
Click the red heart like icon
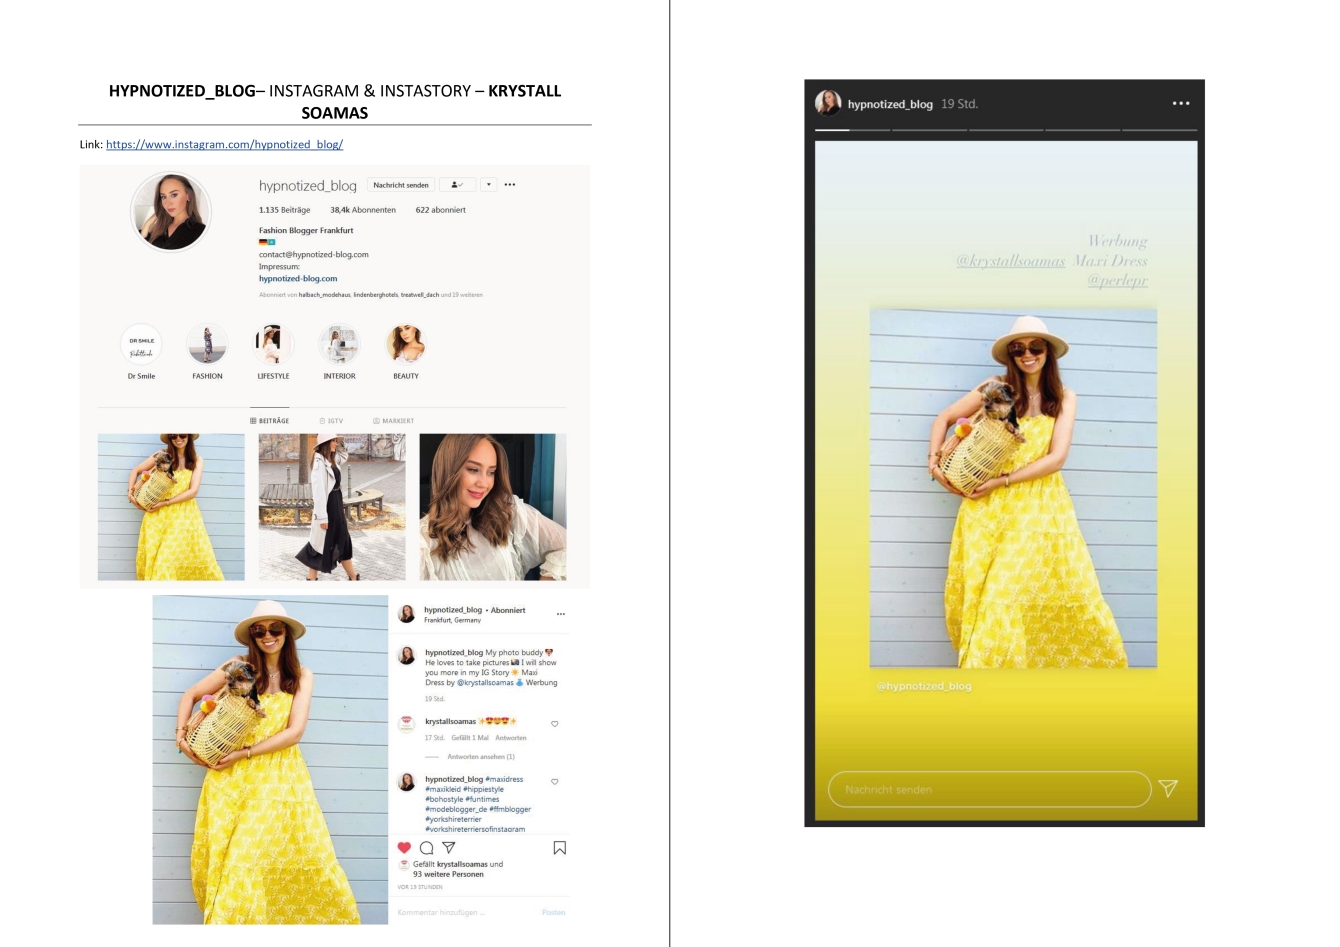(404, 848)
